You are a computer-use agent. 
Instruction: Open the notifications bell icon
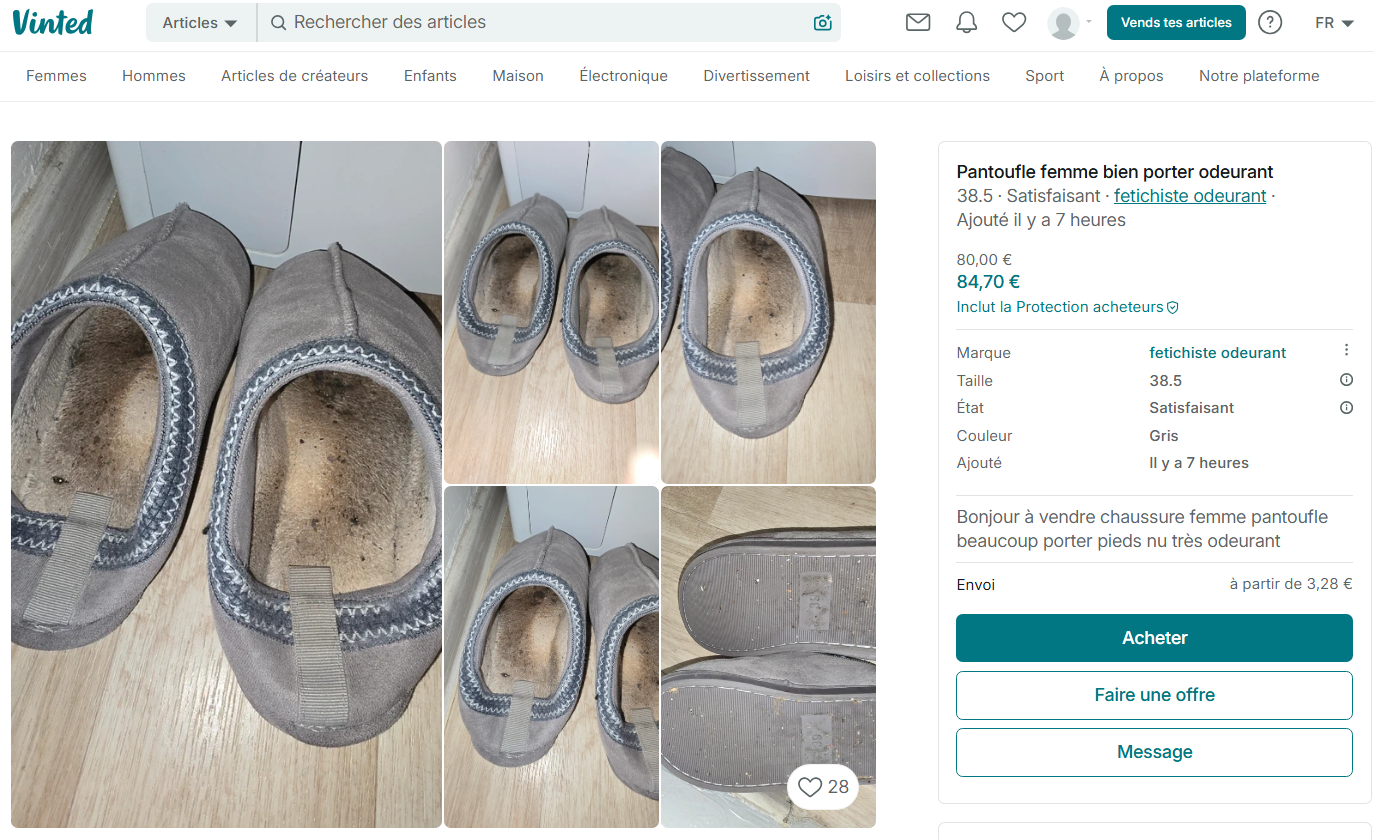966,22
